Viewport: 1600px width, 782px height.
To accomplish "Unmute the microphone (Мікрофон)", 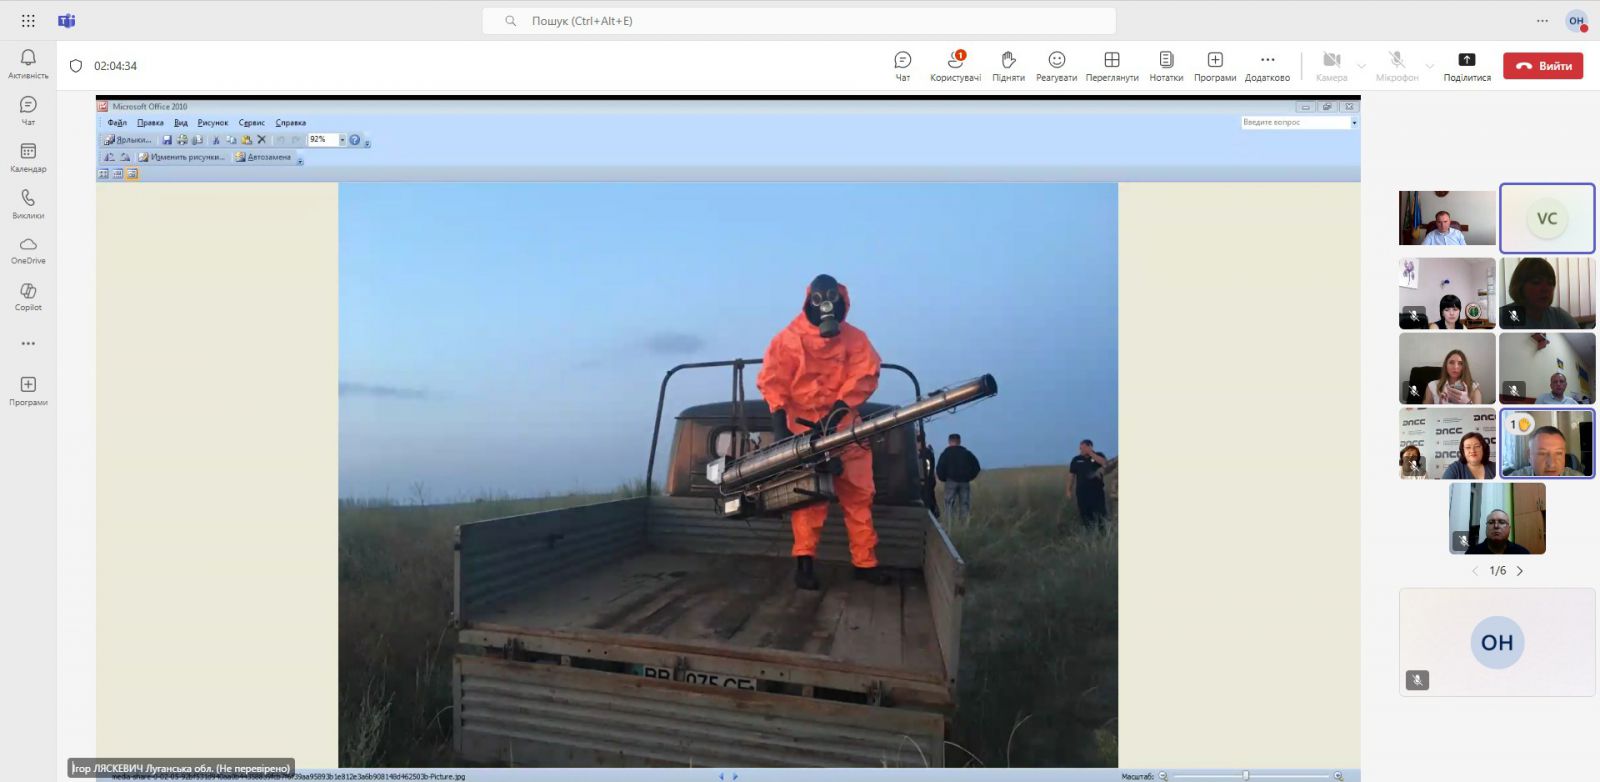I will [x=1397, y=65].
